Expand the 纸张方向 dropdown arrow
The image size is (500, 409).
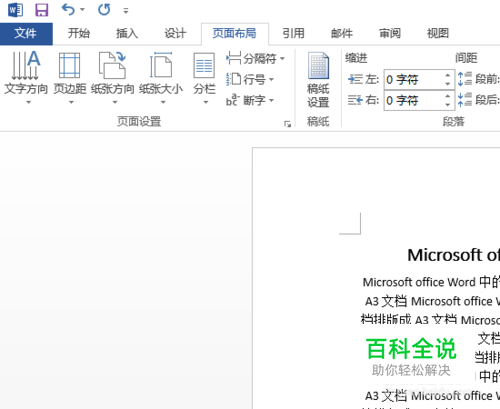pyautogui.click(x=115, y=102)
